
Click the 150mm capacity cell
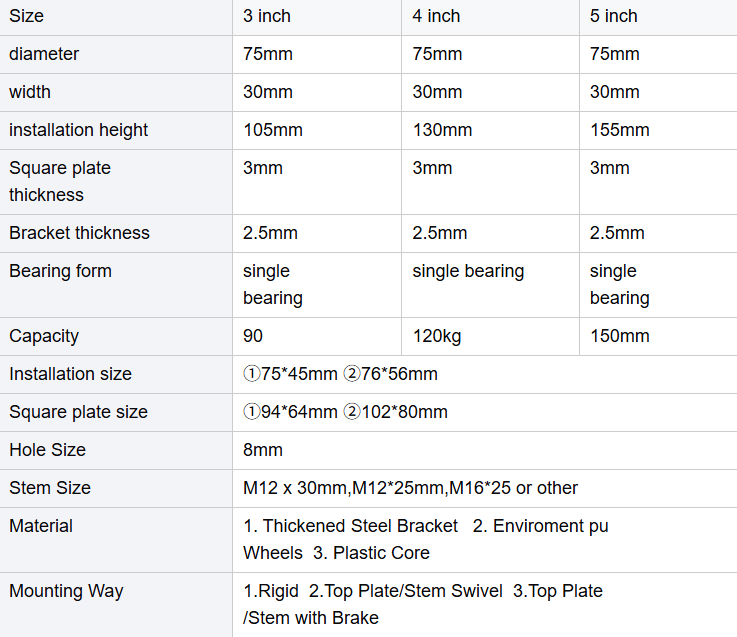[x=658, y=336]
